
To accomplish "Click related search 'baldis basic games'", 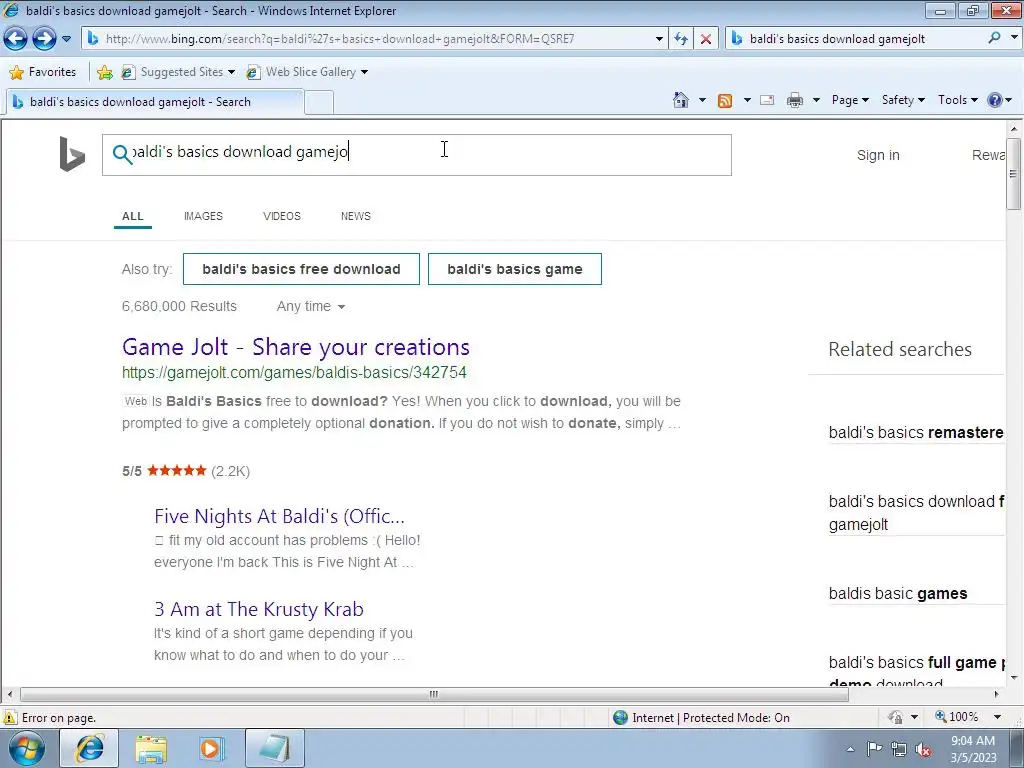I will (x=898, y=594).
